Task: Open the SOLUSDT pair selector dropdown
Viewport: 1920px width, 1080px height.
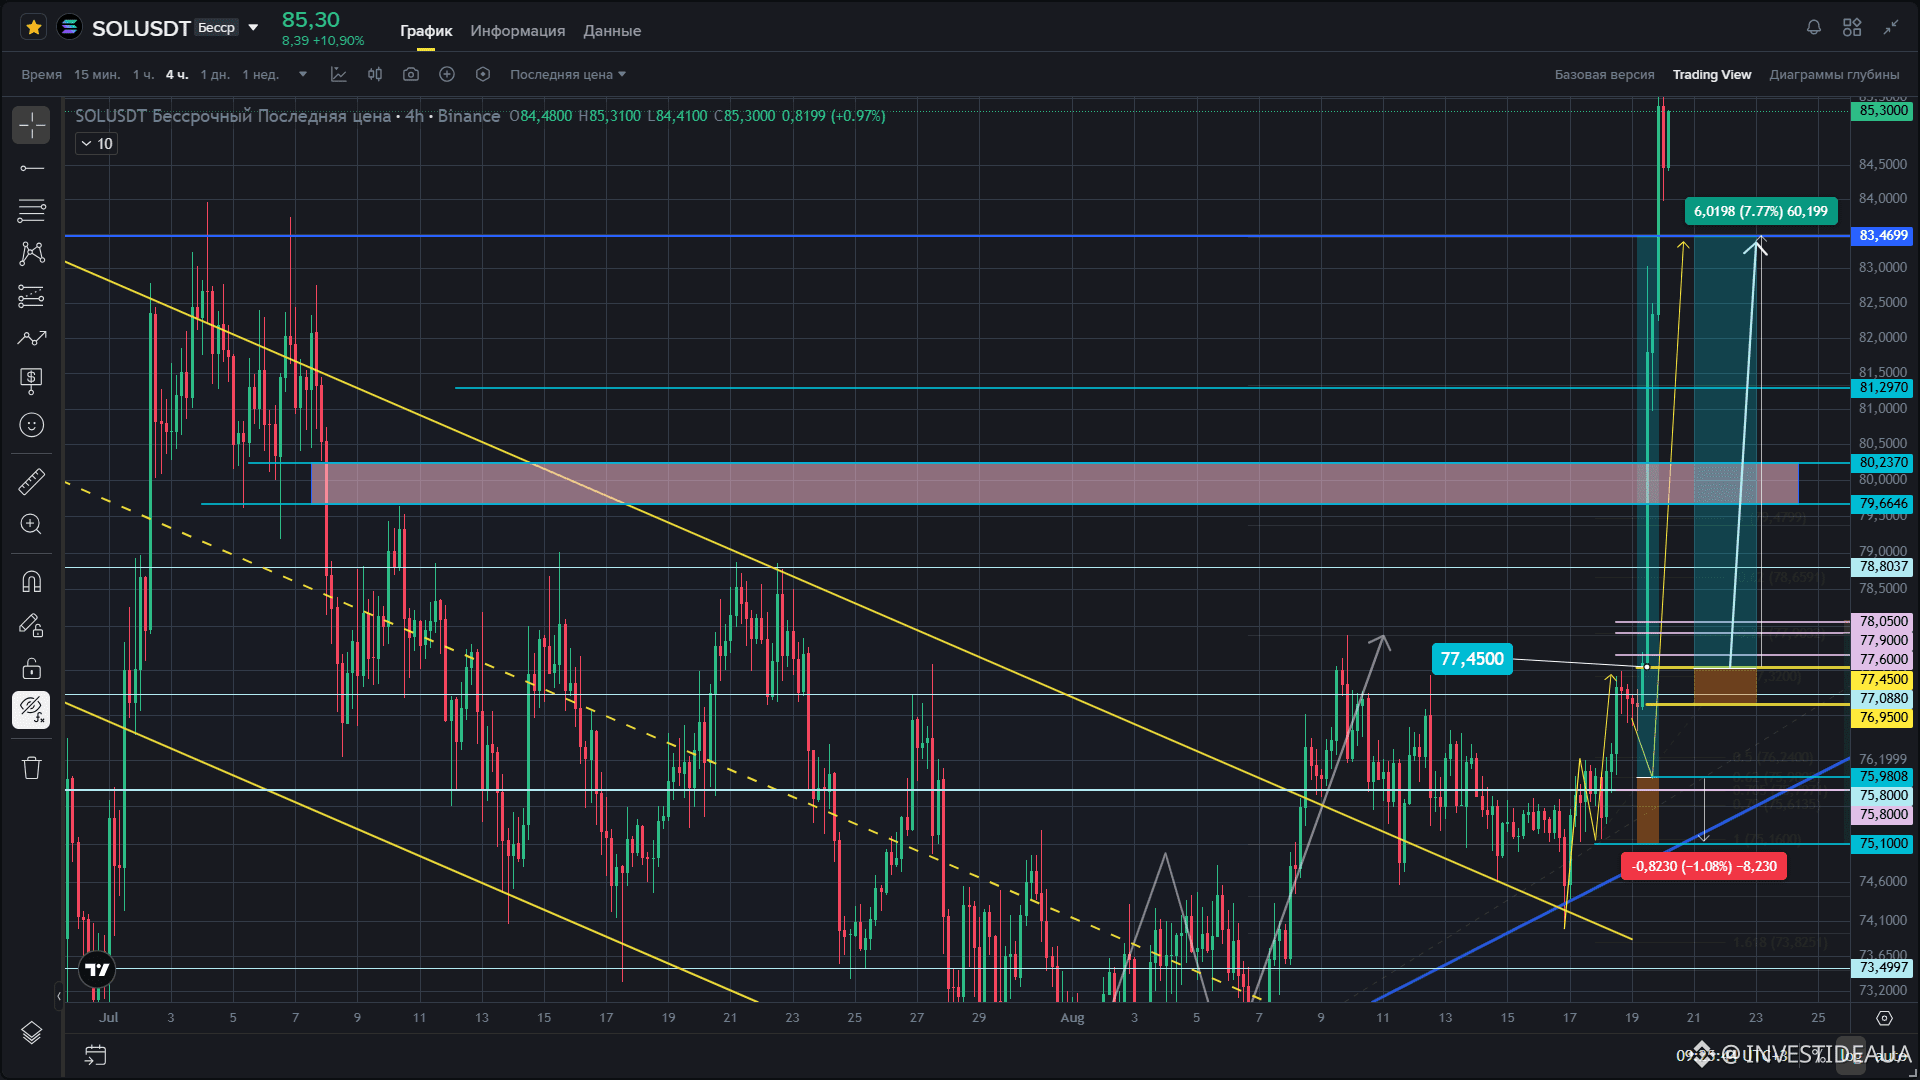Action: [254, 27]
